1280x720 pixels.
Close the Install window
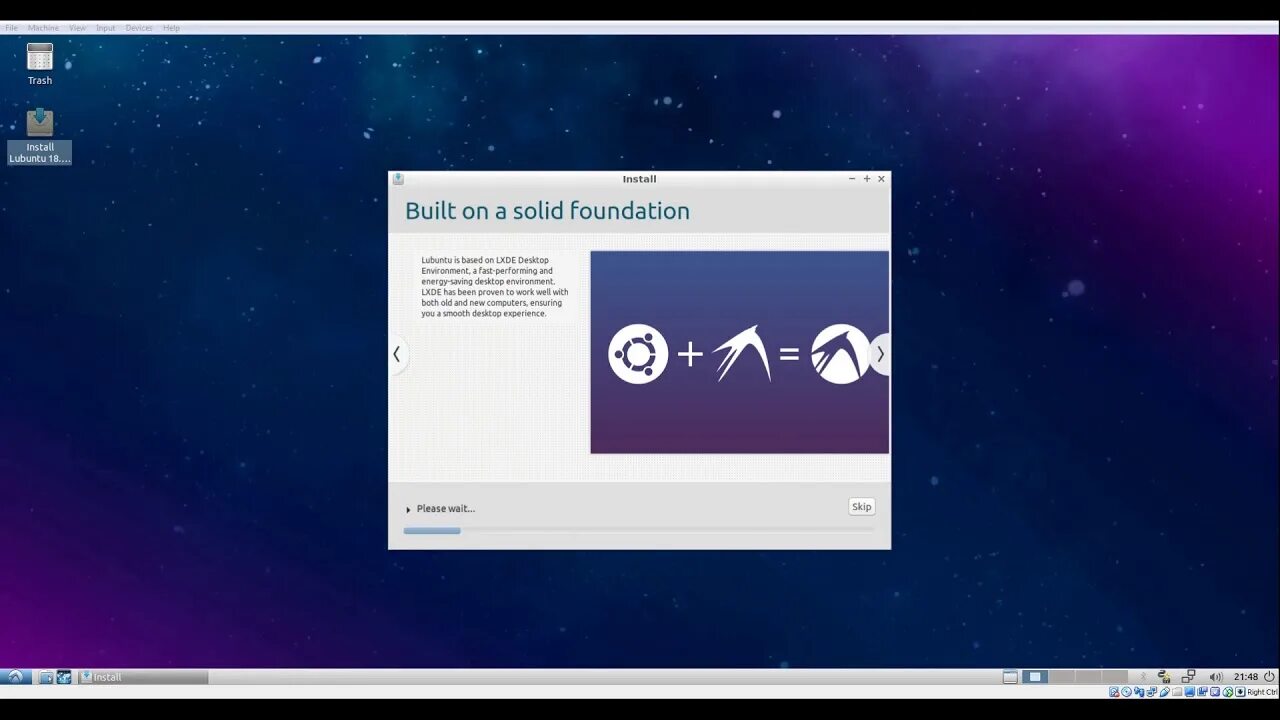pos(881,179)
